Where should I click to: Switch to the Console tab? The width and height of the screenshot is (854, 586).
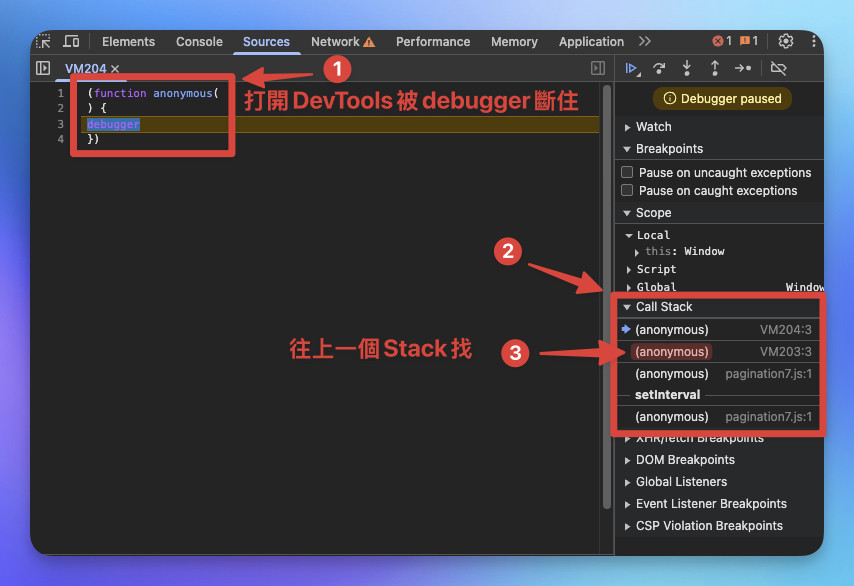point(199,42)
